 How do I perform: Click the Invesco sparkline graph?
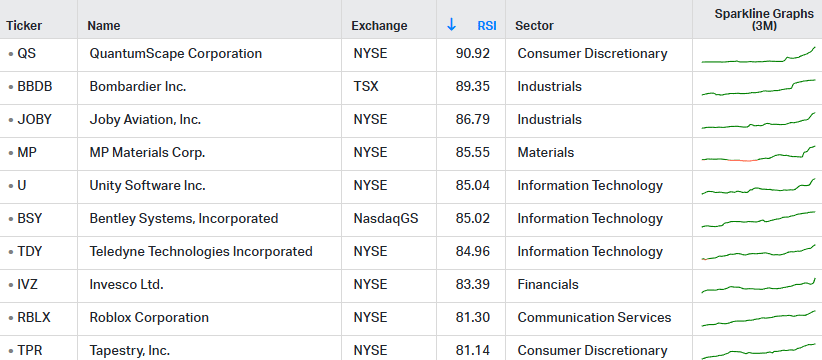(x=758, y=285)
